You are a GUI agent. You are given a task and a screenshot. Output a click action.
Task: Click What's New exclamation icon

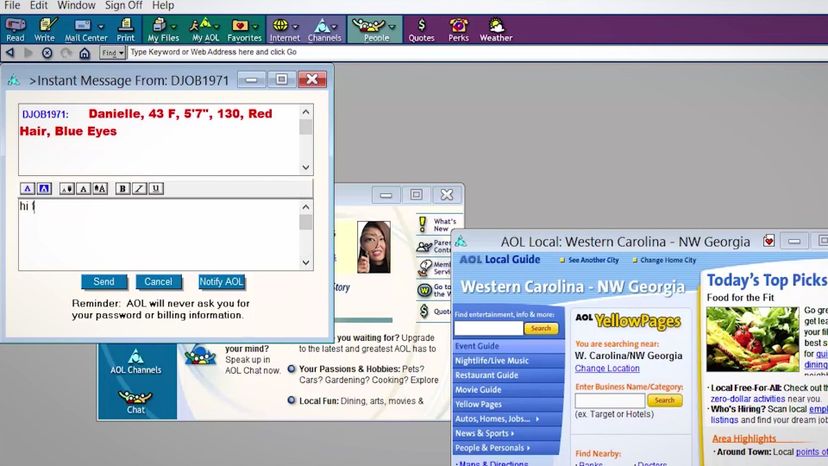click(422, 225)
